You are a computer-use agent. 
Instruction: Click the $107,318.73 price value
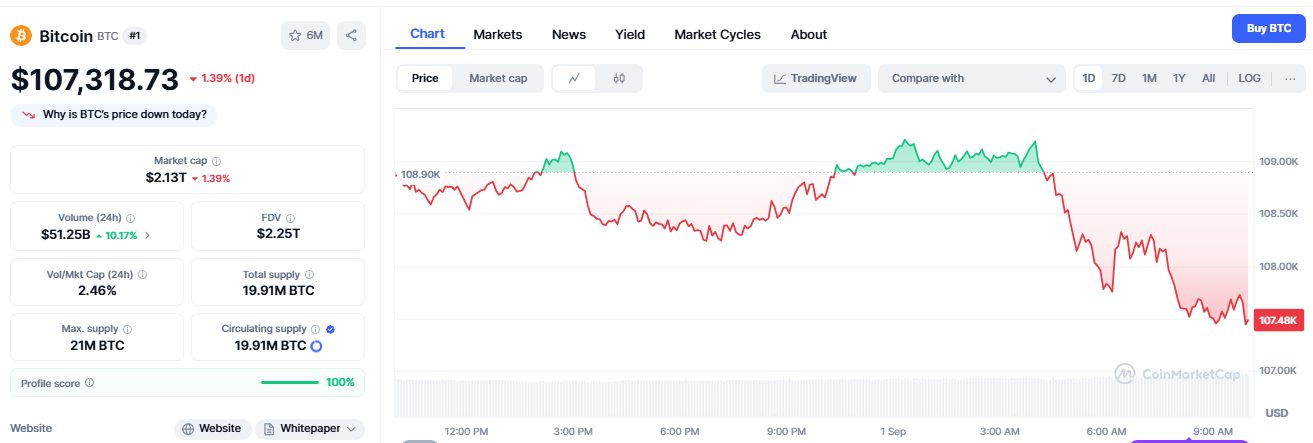(95, 78)
